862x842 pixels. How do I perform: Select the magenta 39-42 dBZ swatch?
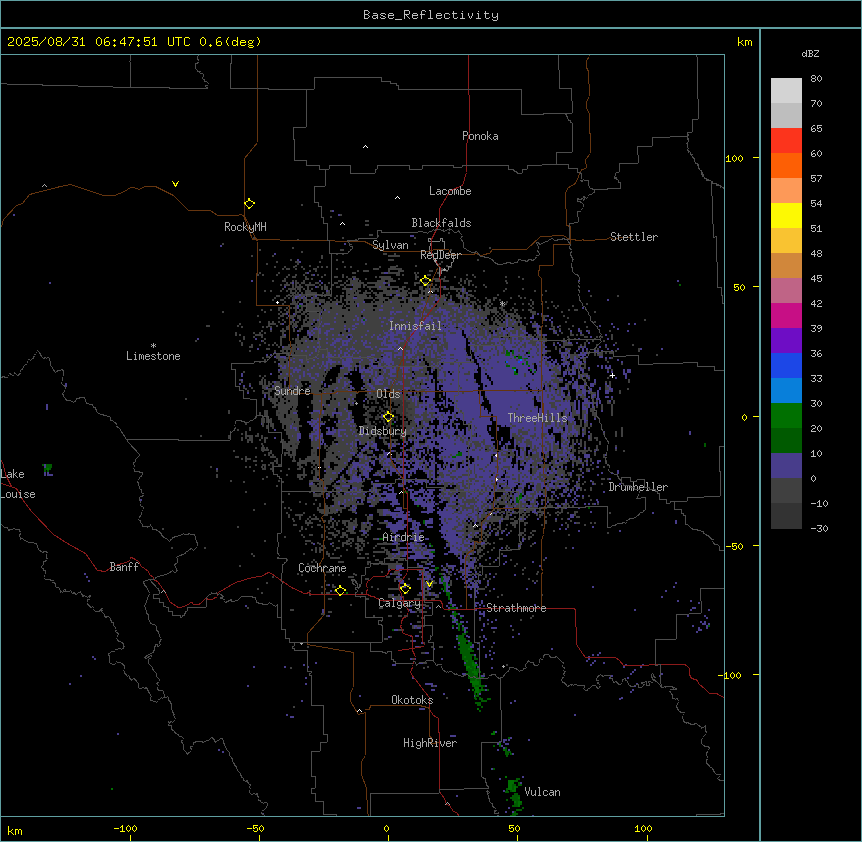786,315
